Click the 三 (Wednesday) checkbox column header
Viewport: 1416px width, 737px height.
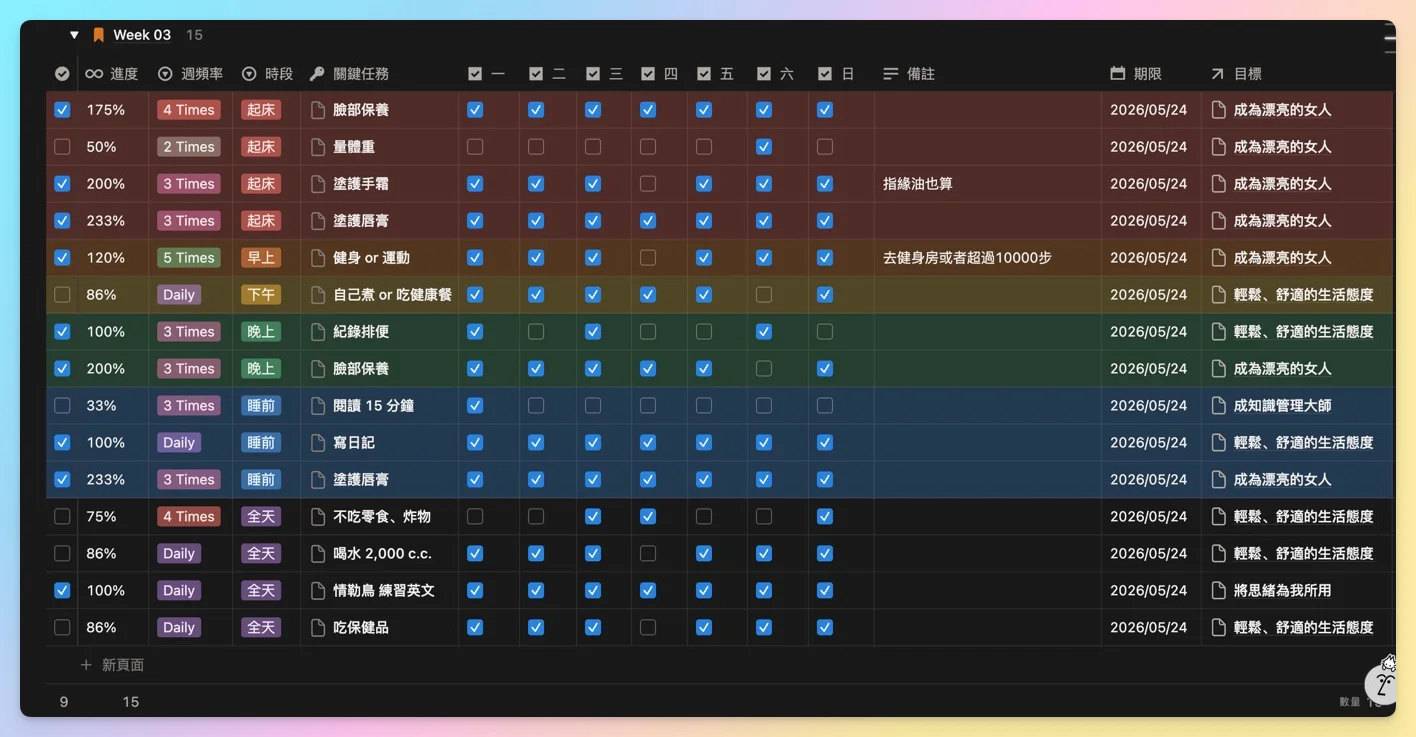[x=604, y=74]
